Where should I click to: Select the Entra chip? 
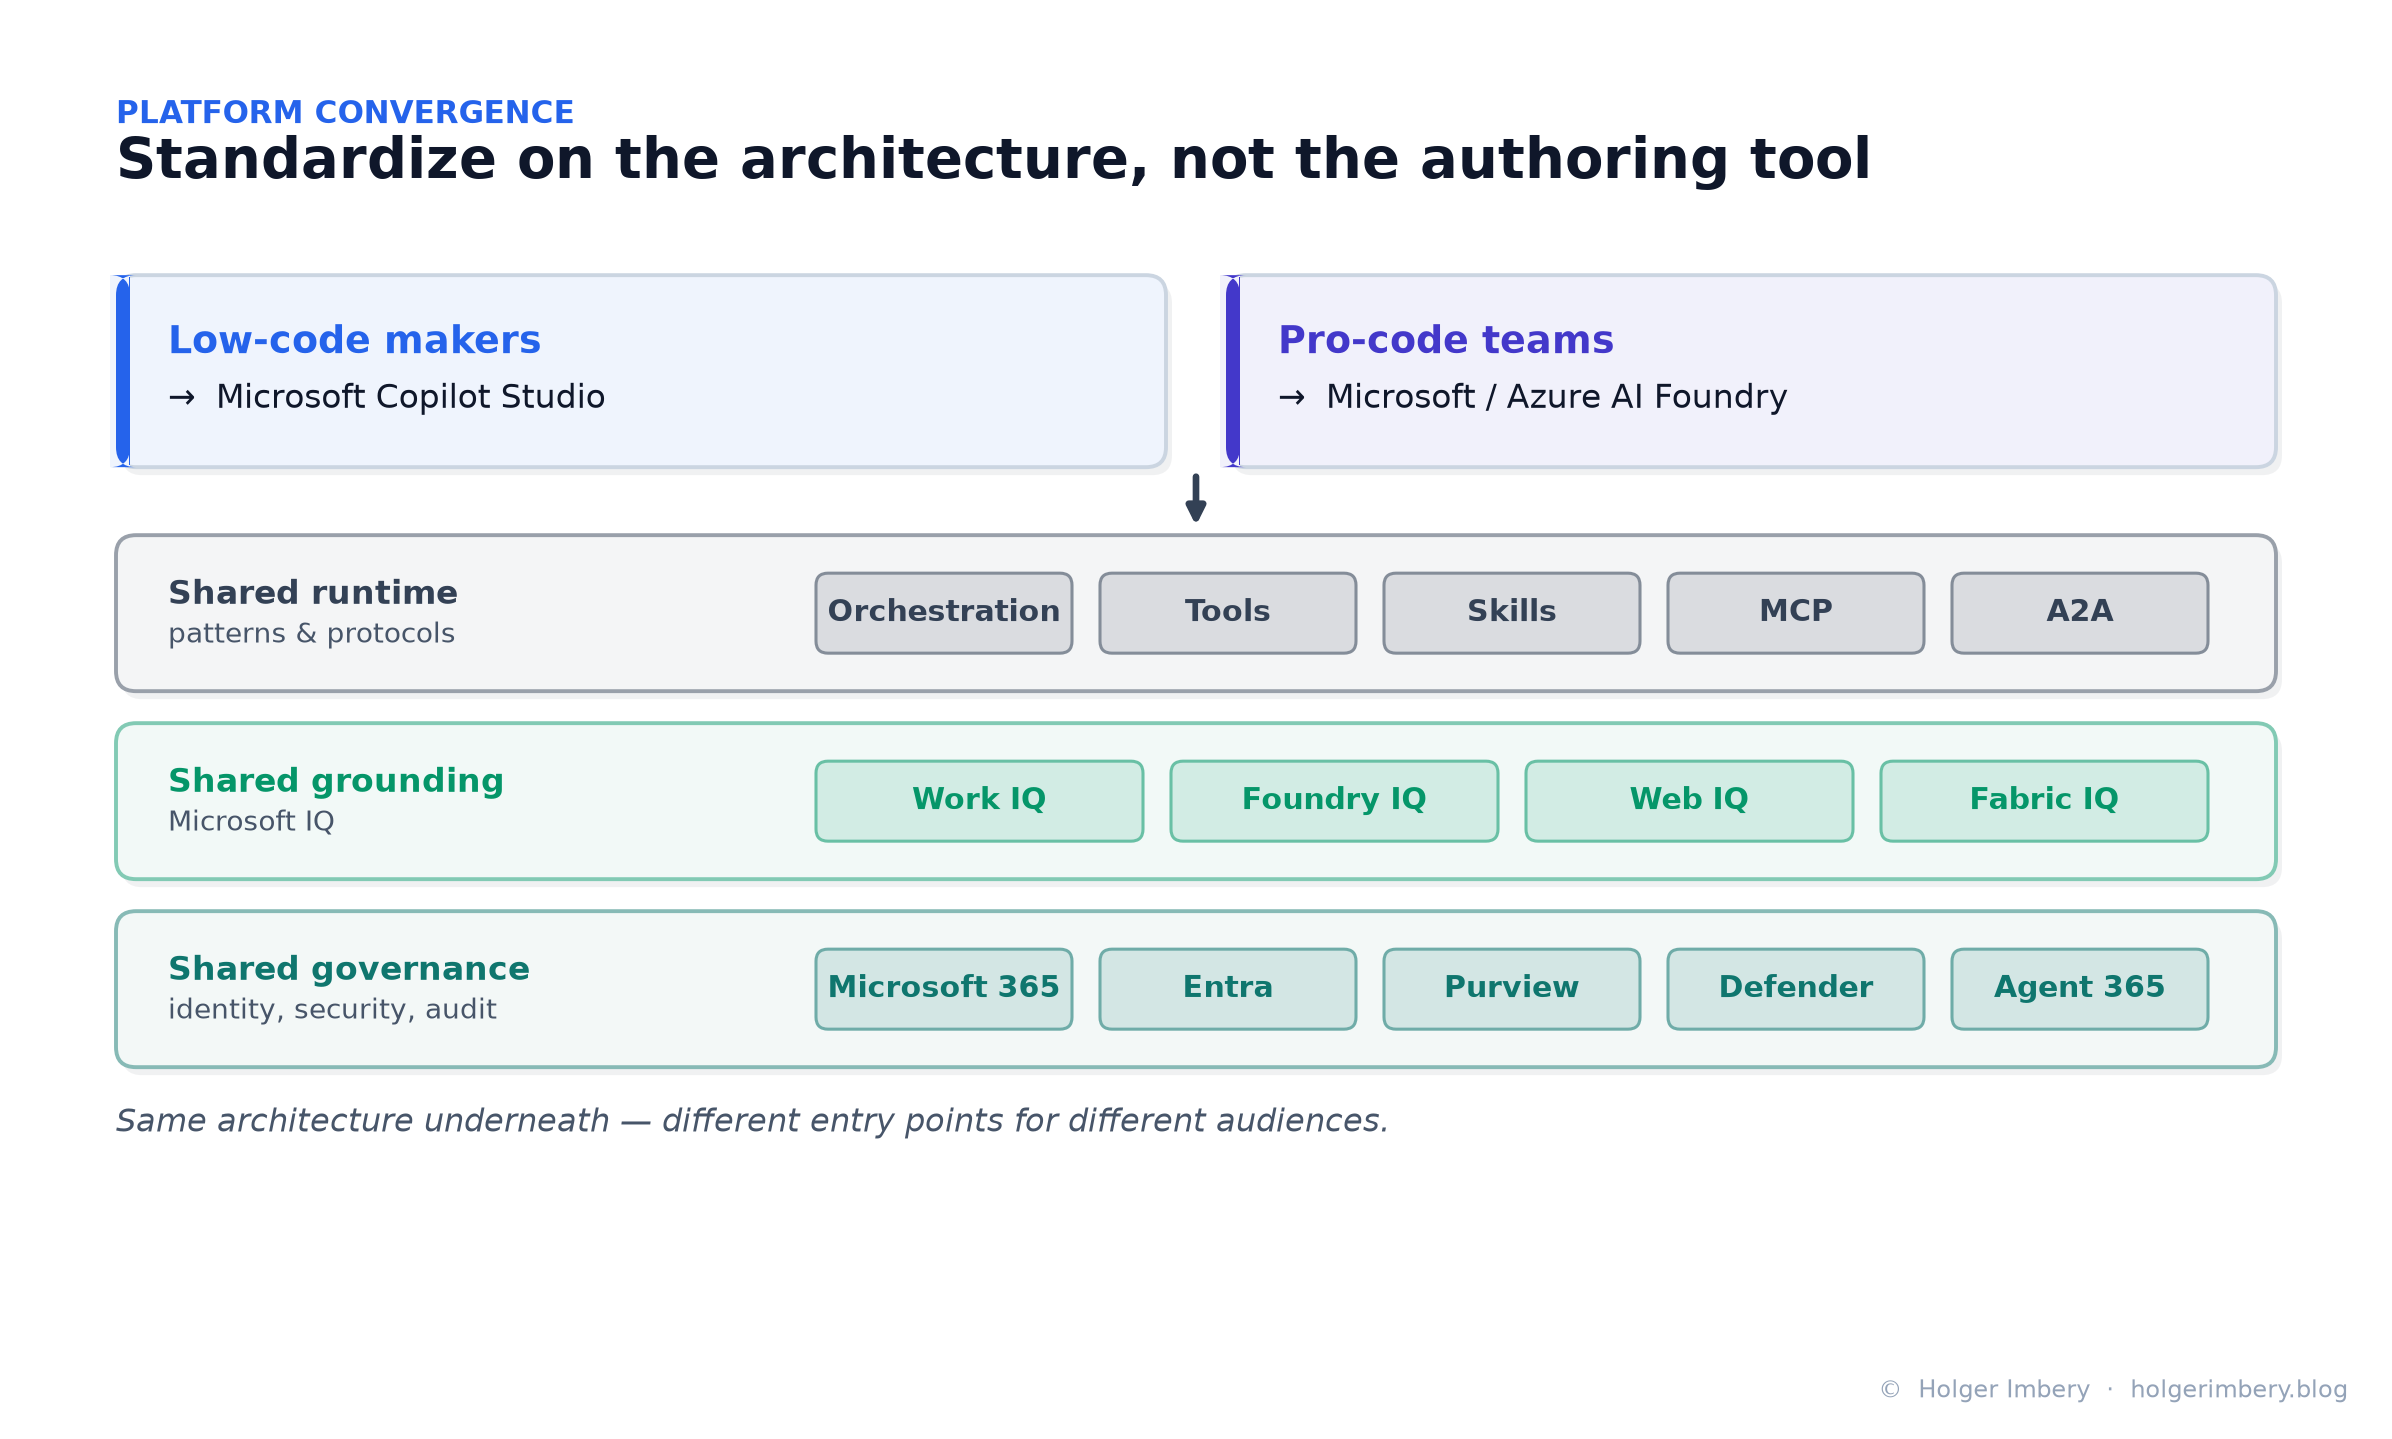point(1228,989)
